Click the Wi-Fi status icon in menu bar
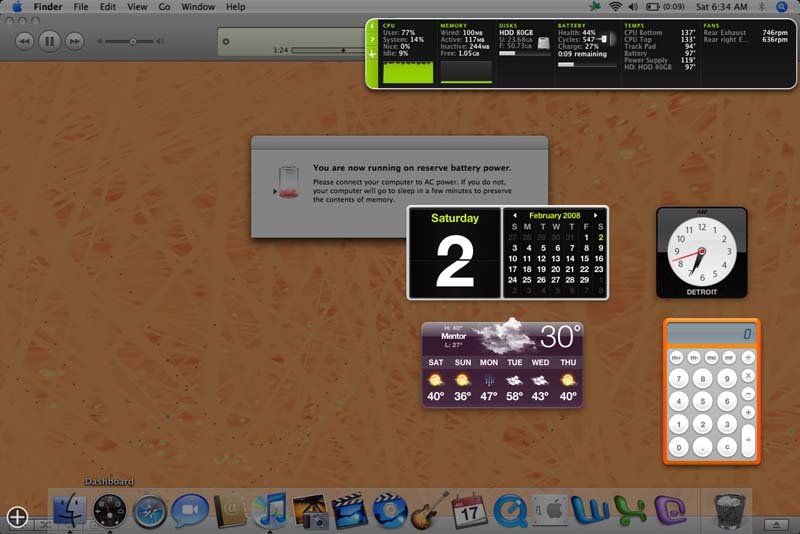Image resolution: width=800 pixels, height=534 pixels. (615, 7)
